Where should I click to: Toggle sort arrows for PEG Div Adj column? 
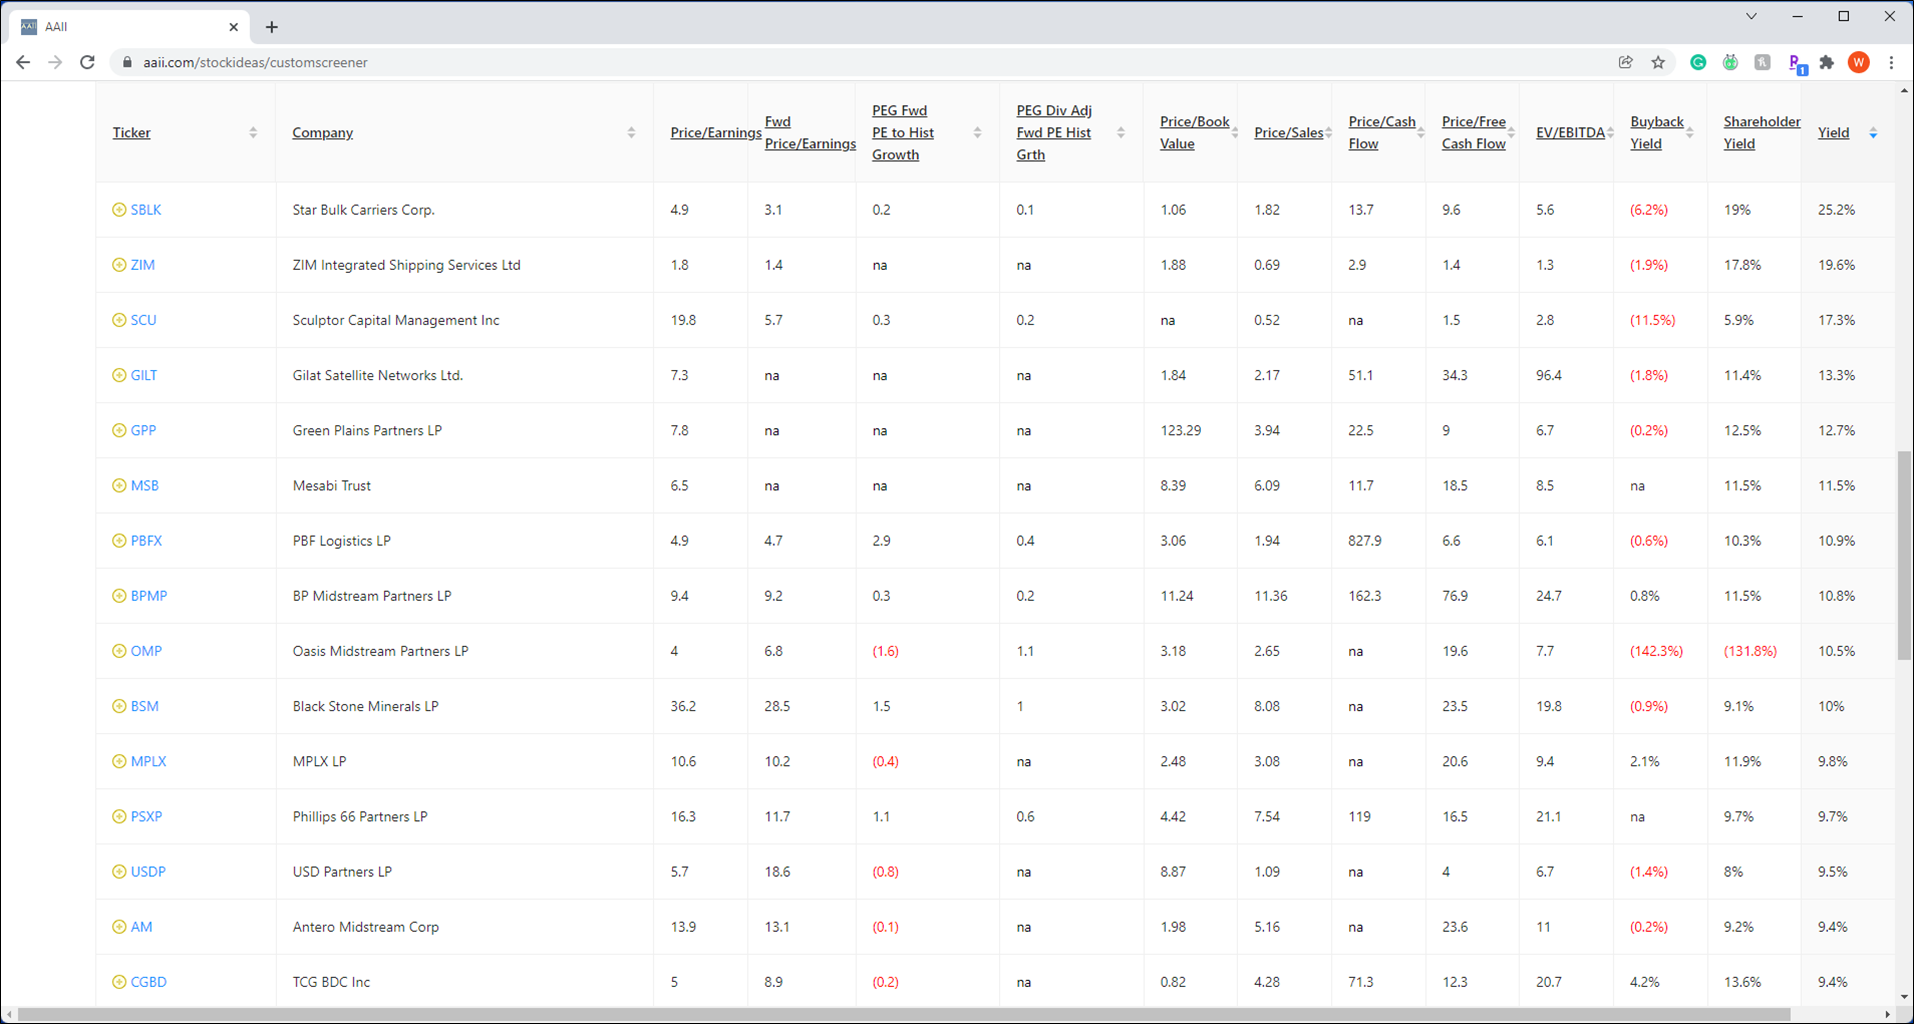1121,133
